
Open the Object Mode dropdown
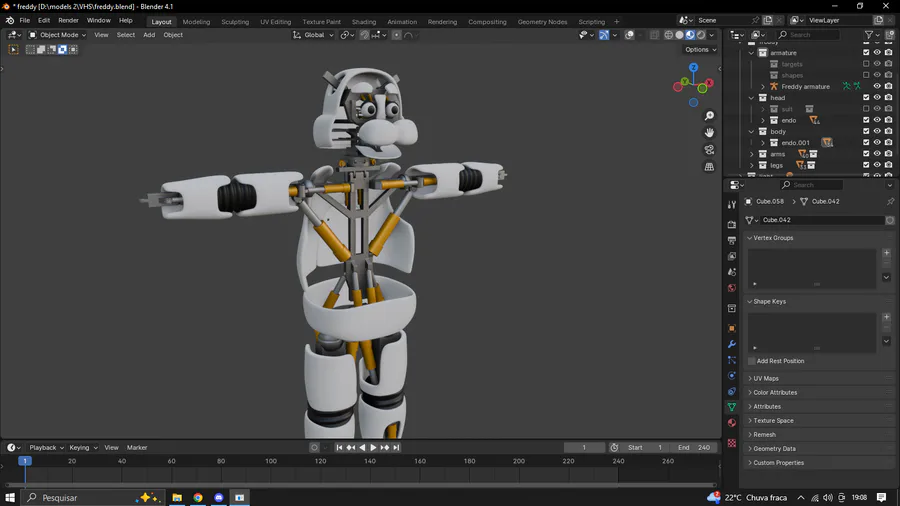click(57, 35)
